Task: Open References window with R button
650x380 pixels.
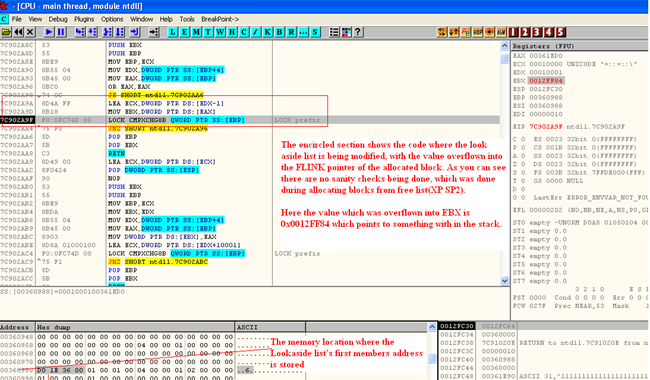Action: click(291, 32)
